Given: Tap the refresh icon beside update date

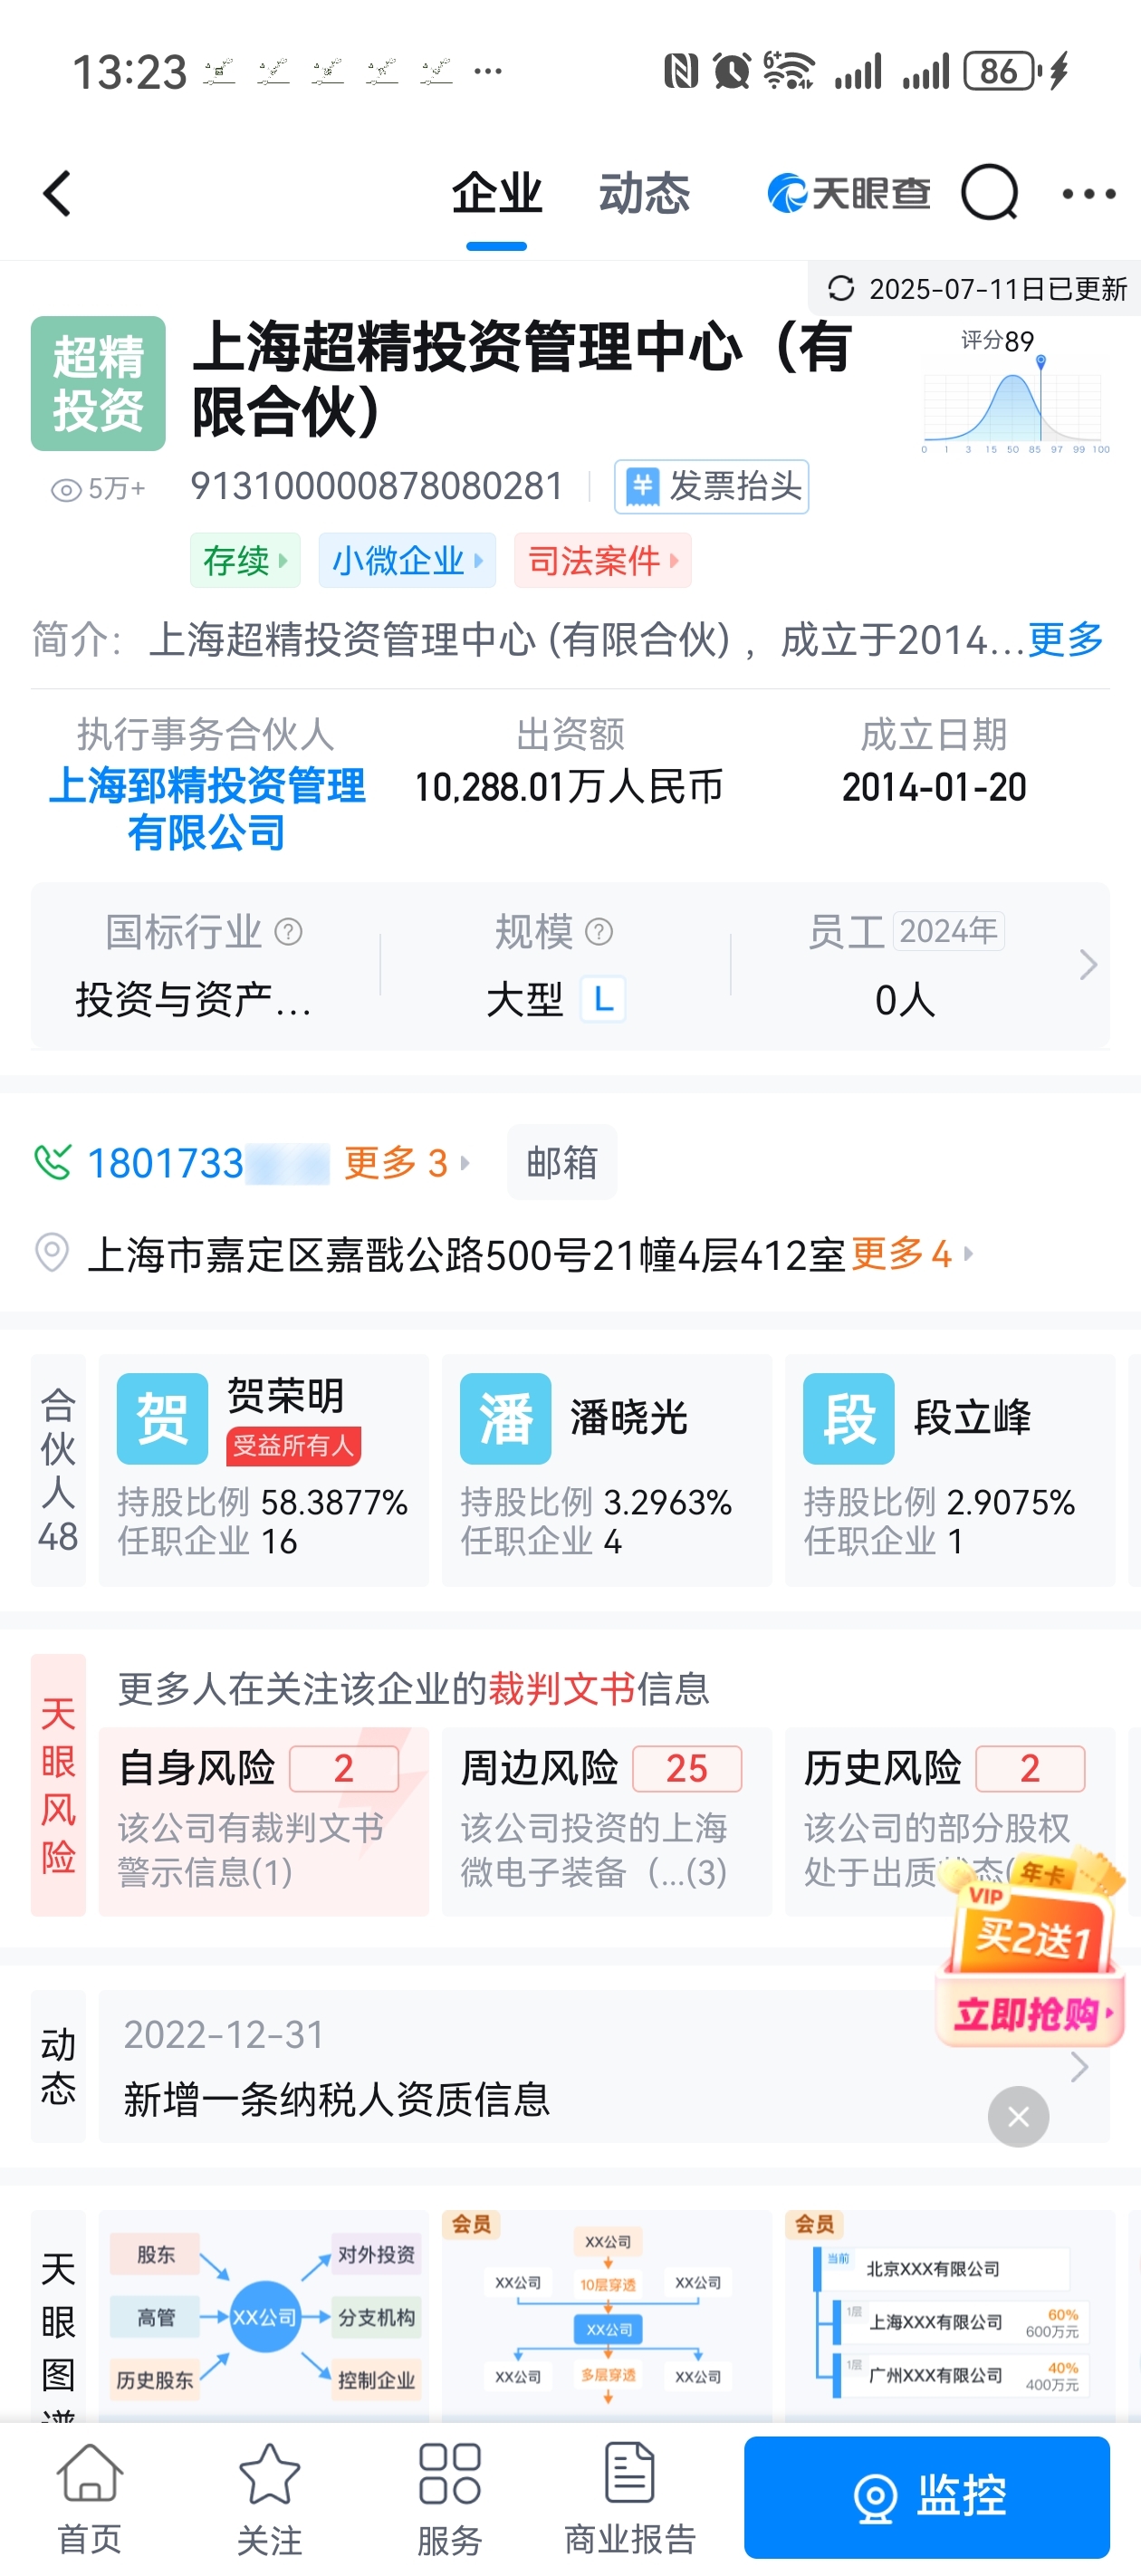Looking at the screenshot, I should point(841,289).
